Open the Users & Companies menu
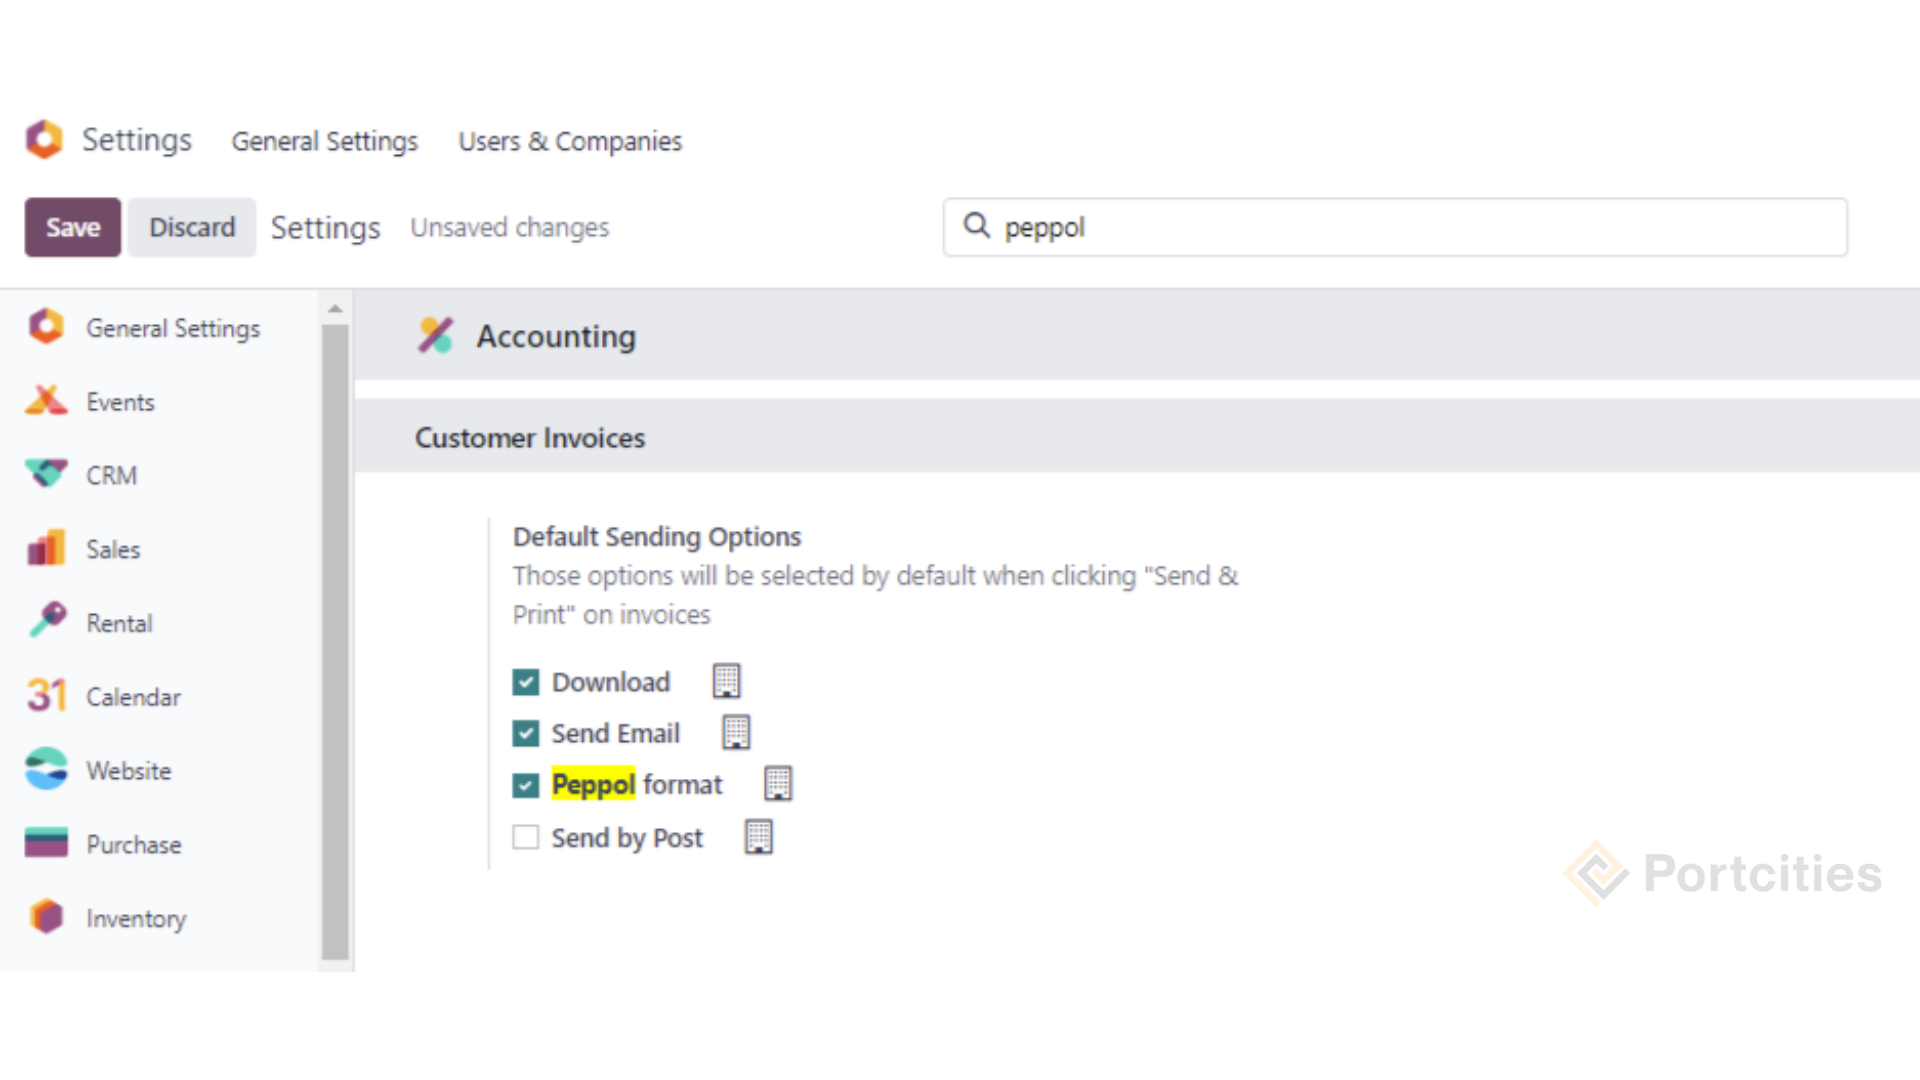 [x=569, y=141]
